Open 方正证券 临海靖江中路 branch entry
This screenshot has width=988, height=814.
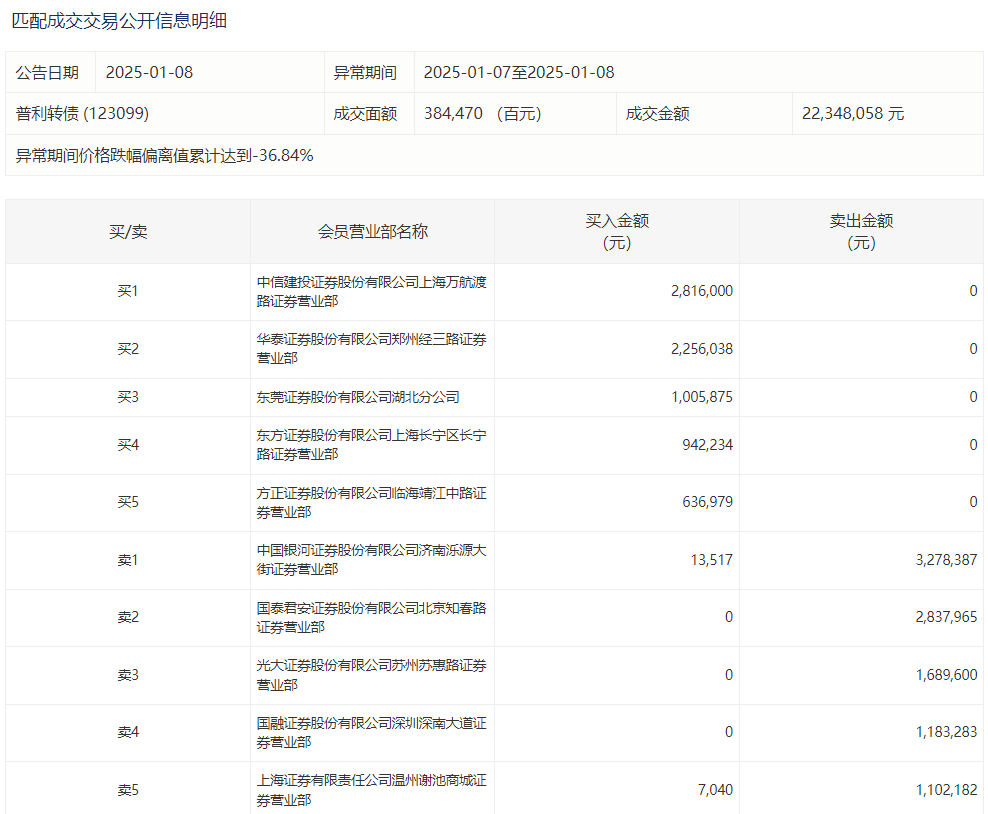pos(371,502)
